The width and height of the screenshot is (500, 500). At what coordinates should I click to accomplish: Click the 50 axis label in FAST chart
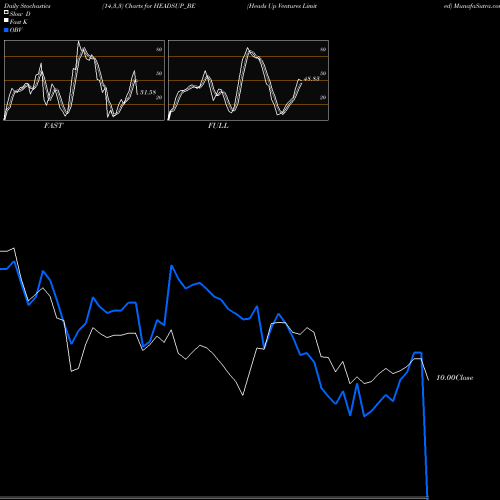[x=159, y=73]
